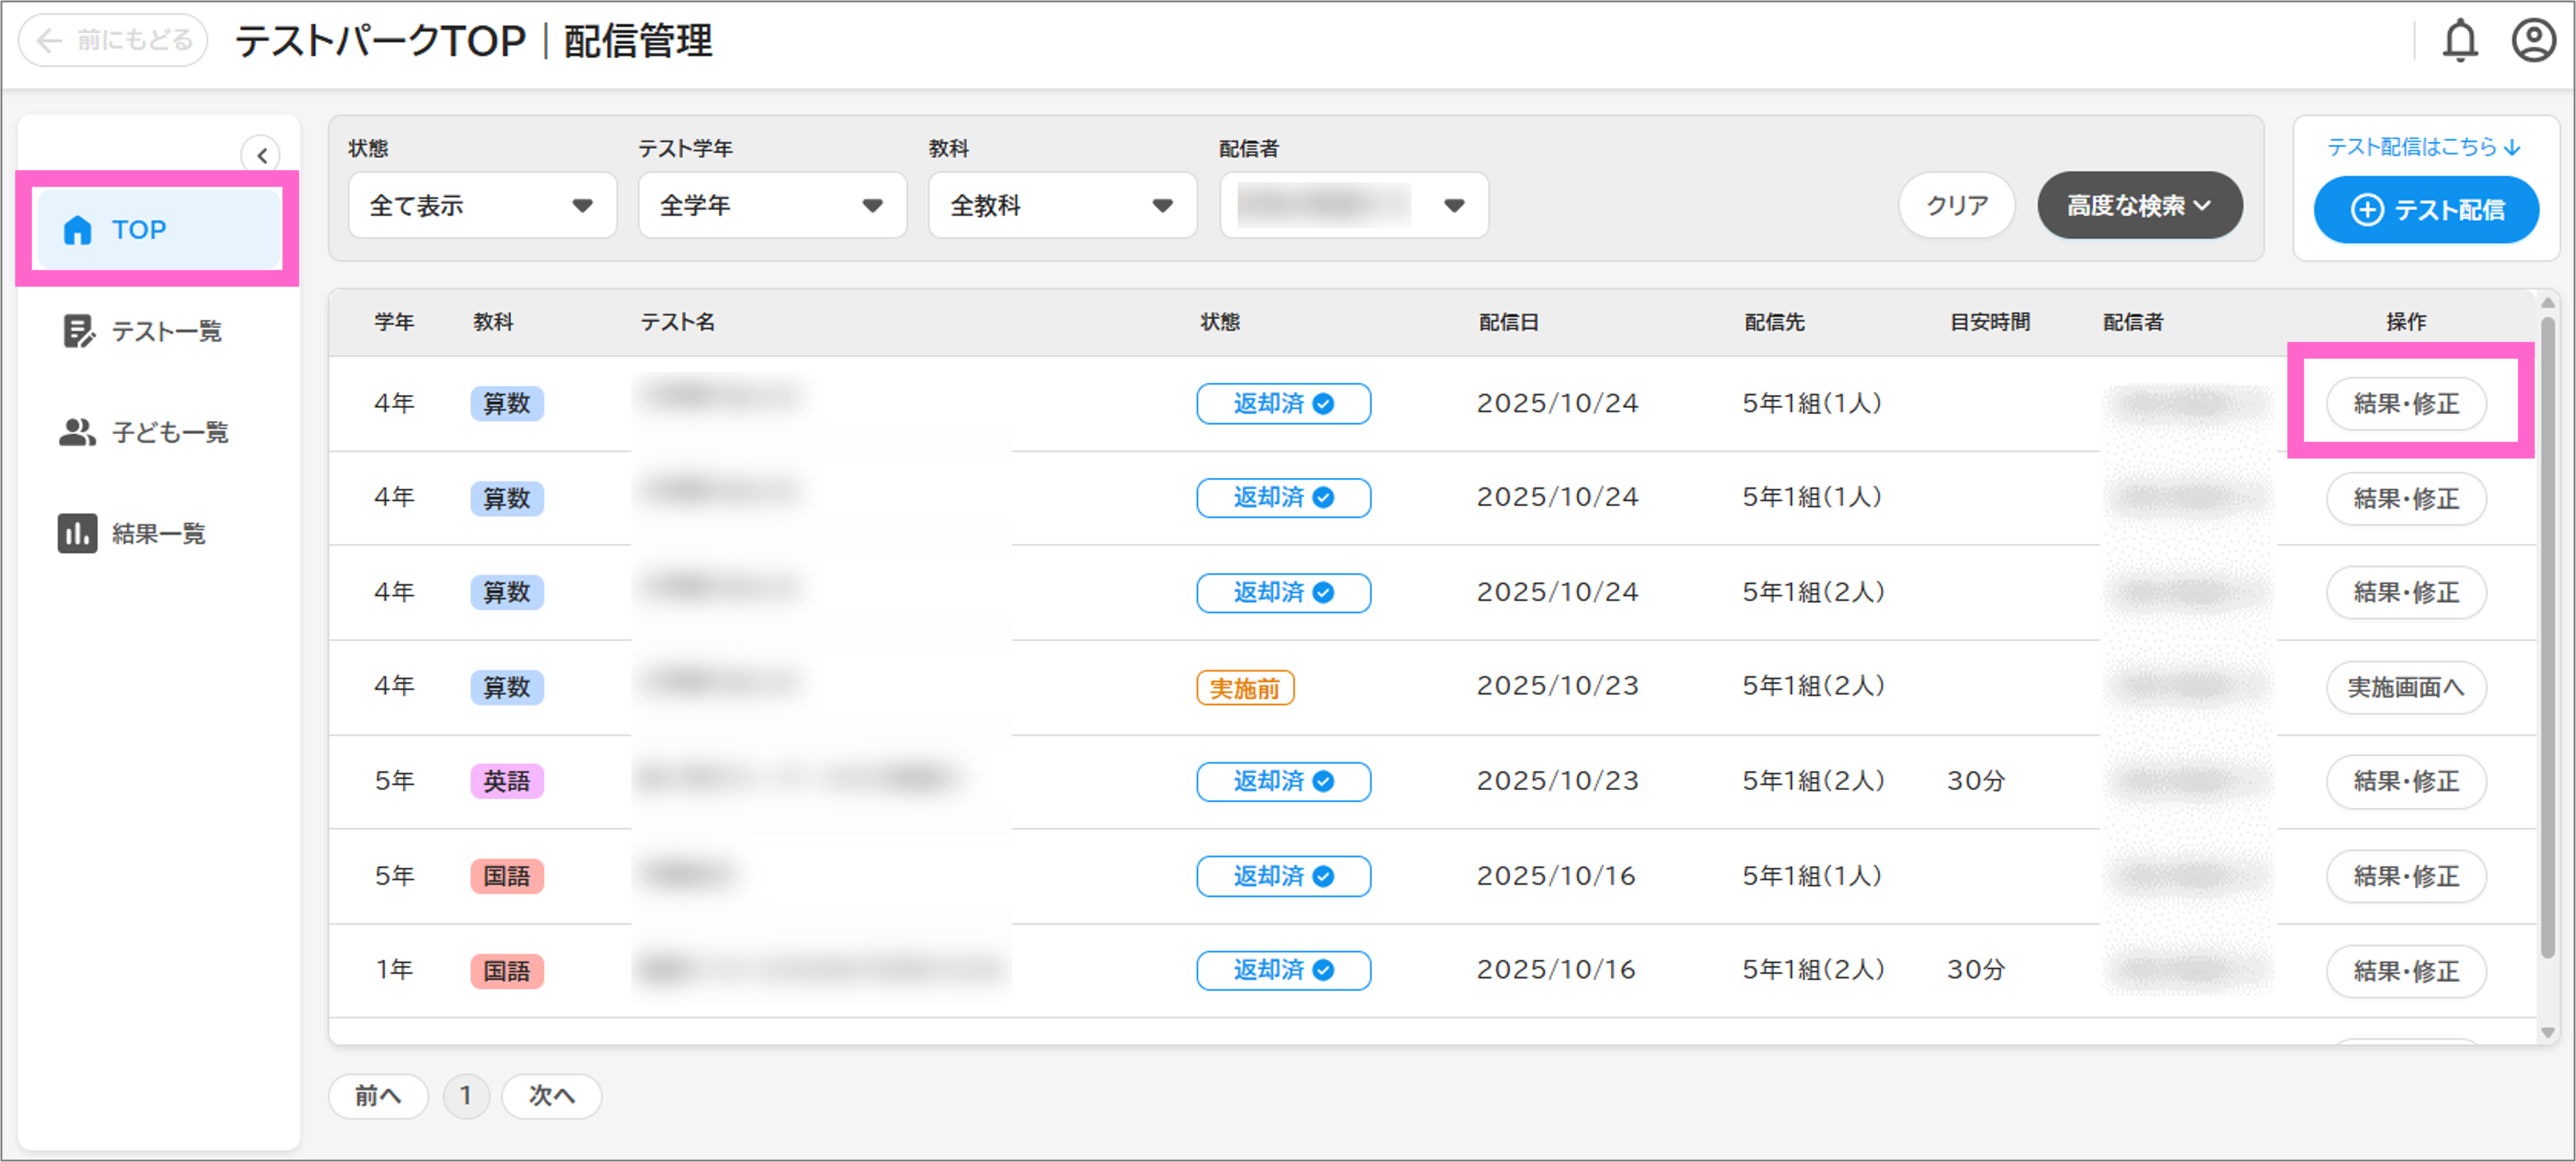This screenshot has height=1162, width=2576.
Task: Expand 高度な検索 advanced search
Action: click(2139, 206)
